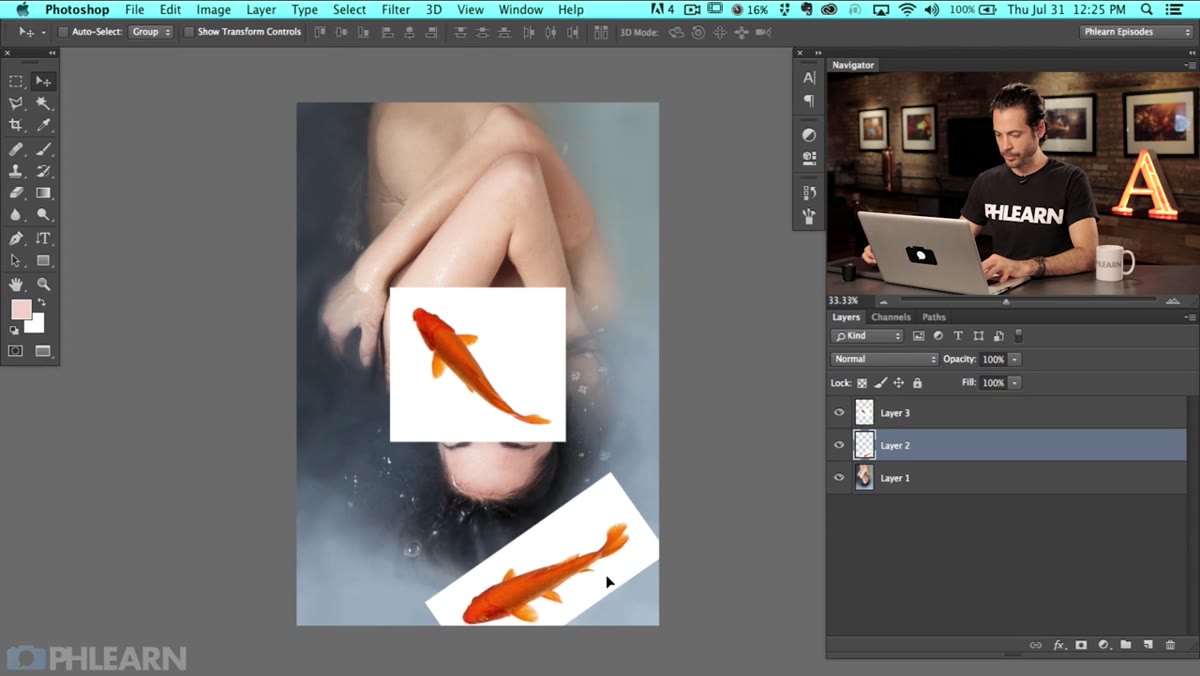Toggle lock all padlock

(917, 383)
